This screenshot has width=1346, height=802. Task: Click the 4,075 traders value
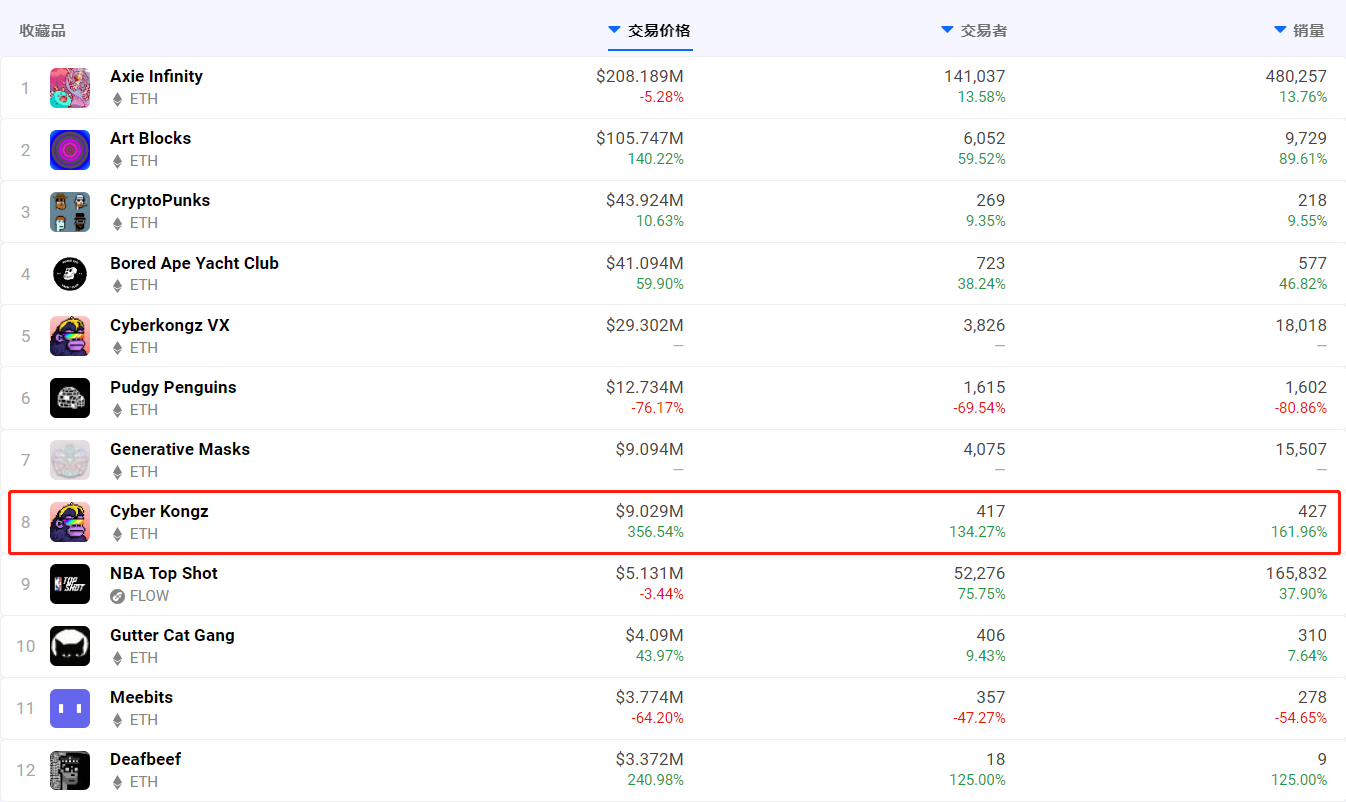pos(984,449)
